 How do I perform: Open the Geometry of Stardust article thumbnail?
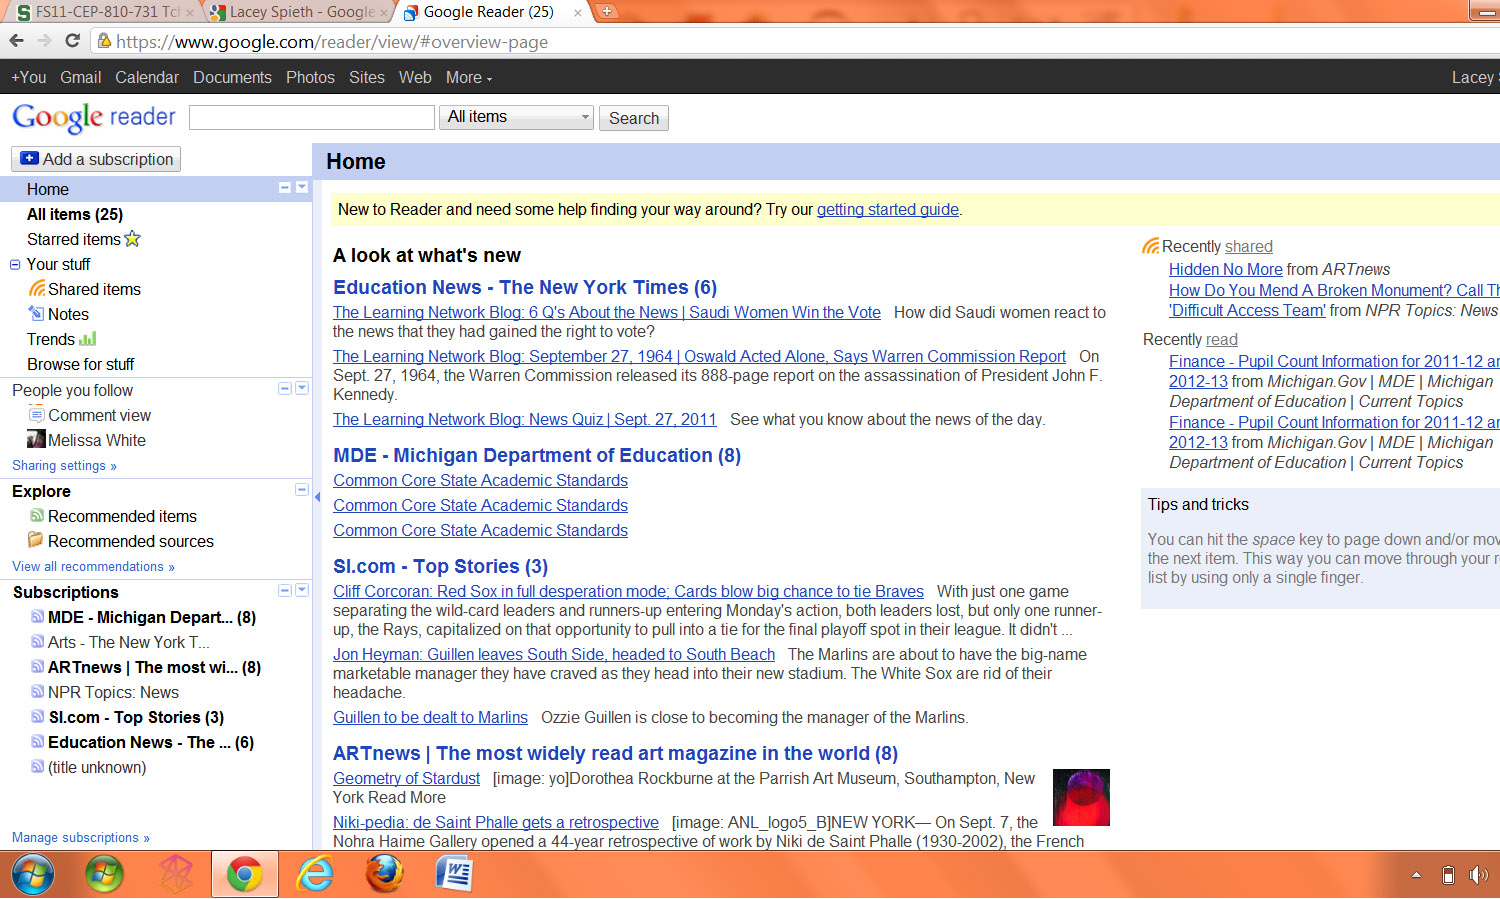(x=1081, y=797)
